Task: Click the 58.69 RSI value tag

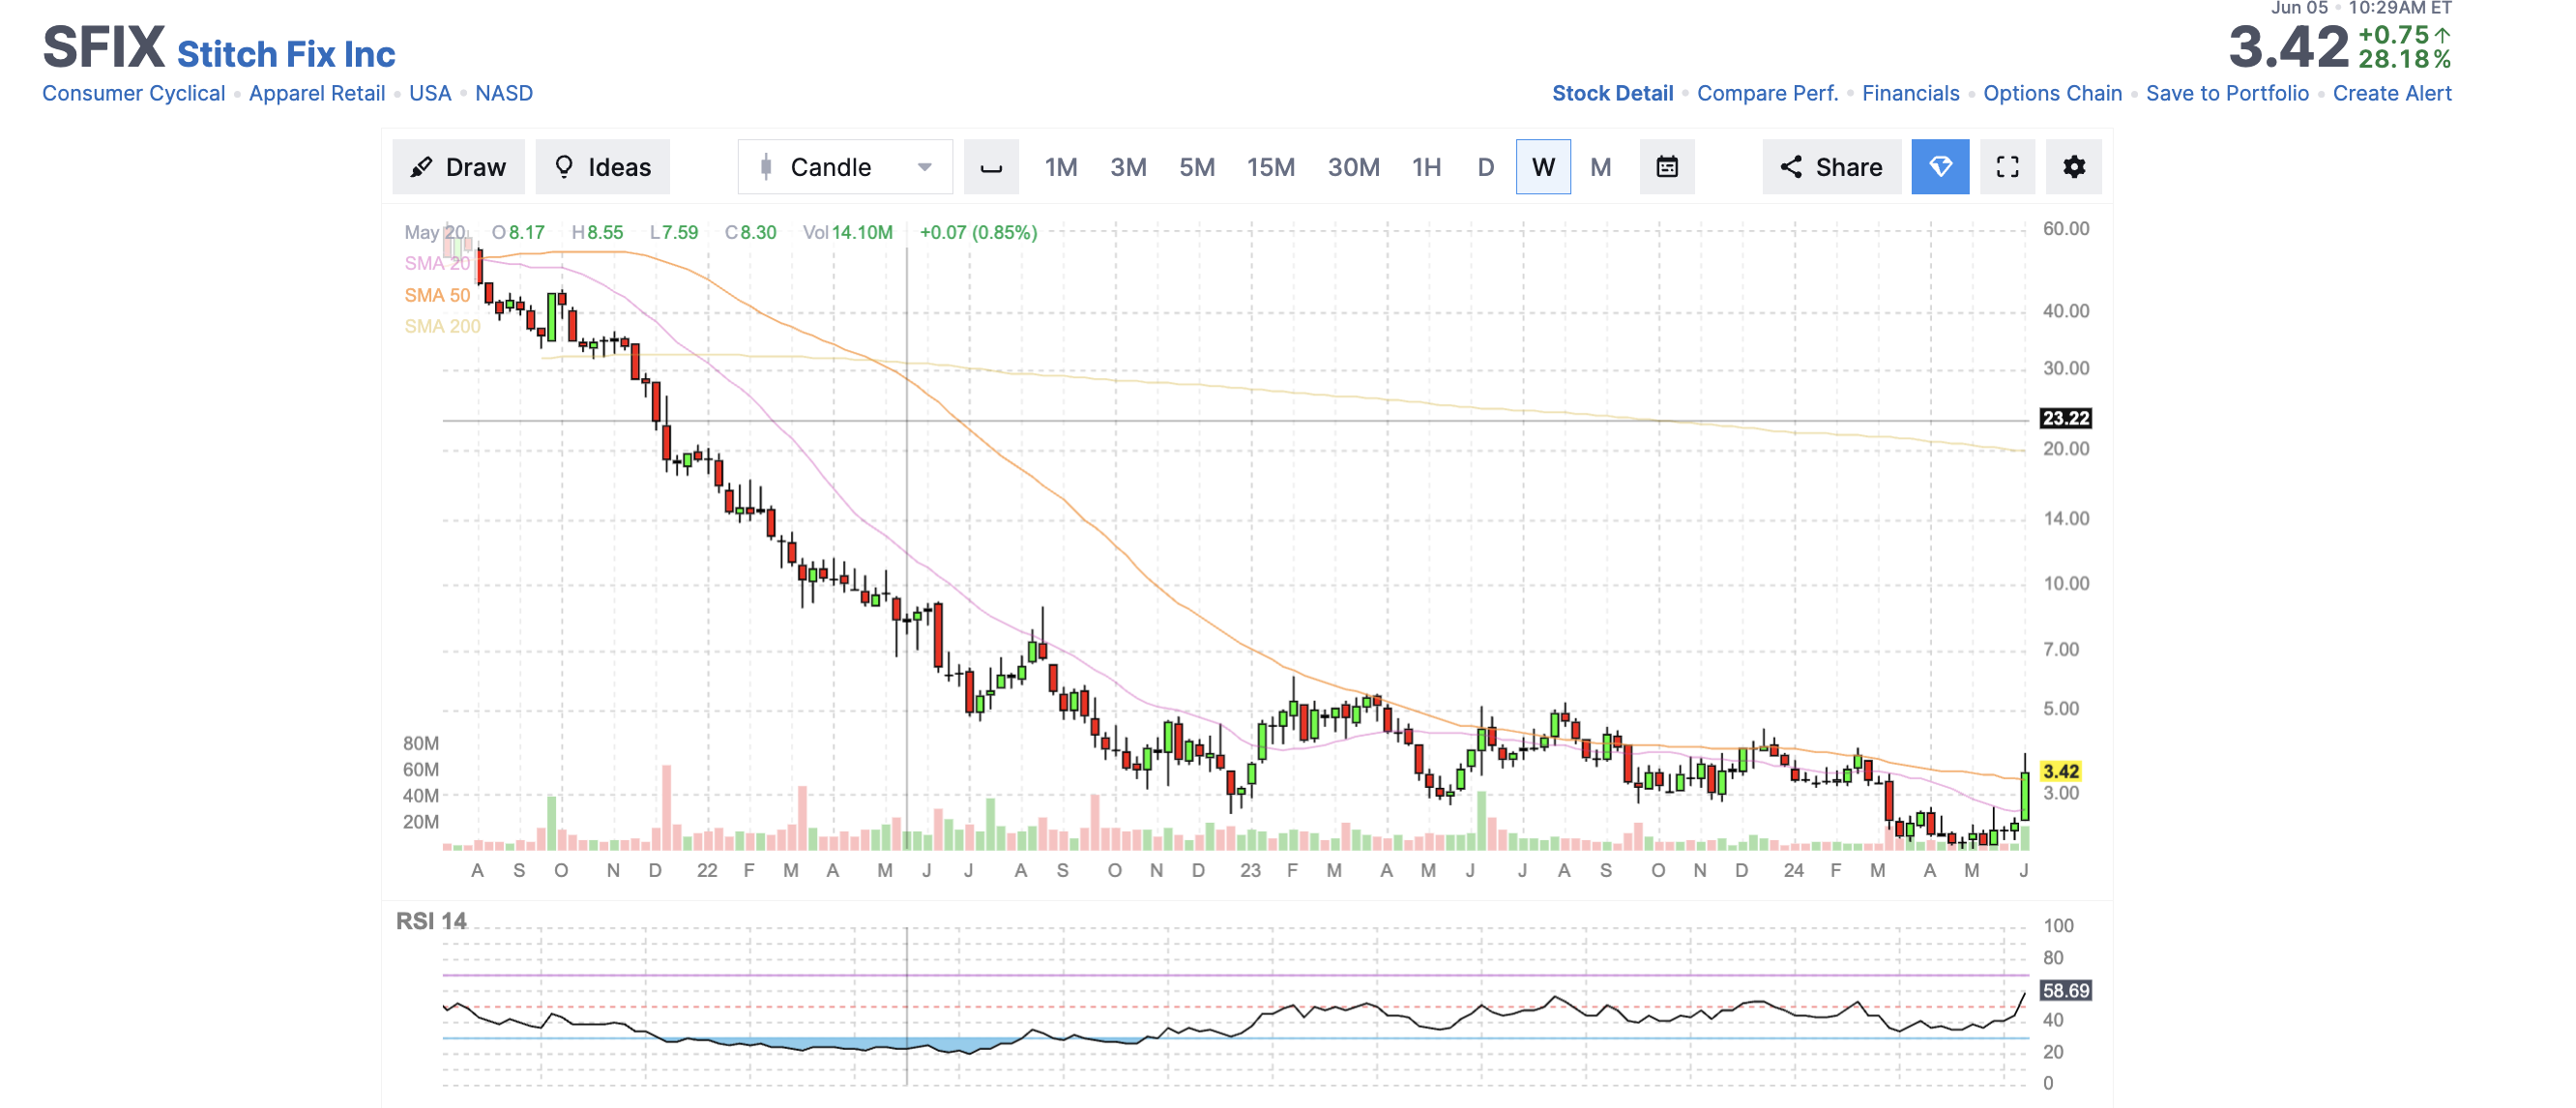Action: tap(2065, 990)
